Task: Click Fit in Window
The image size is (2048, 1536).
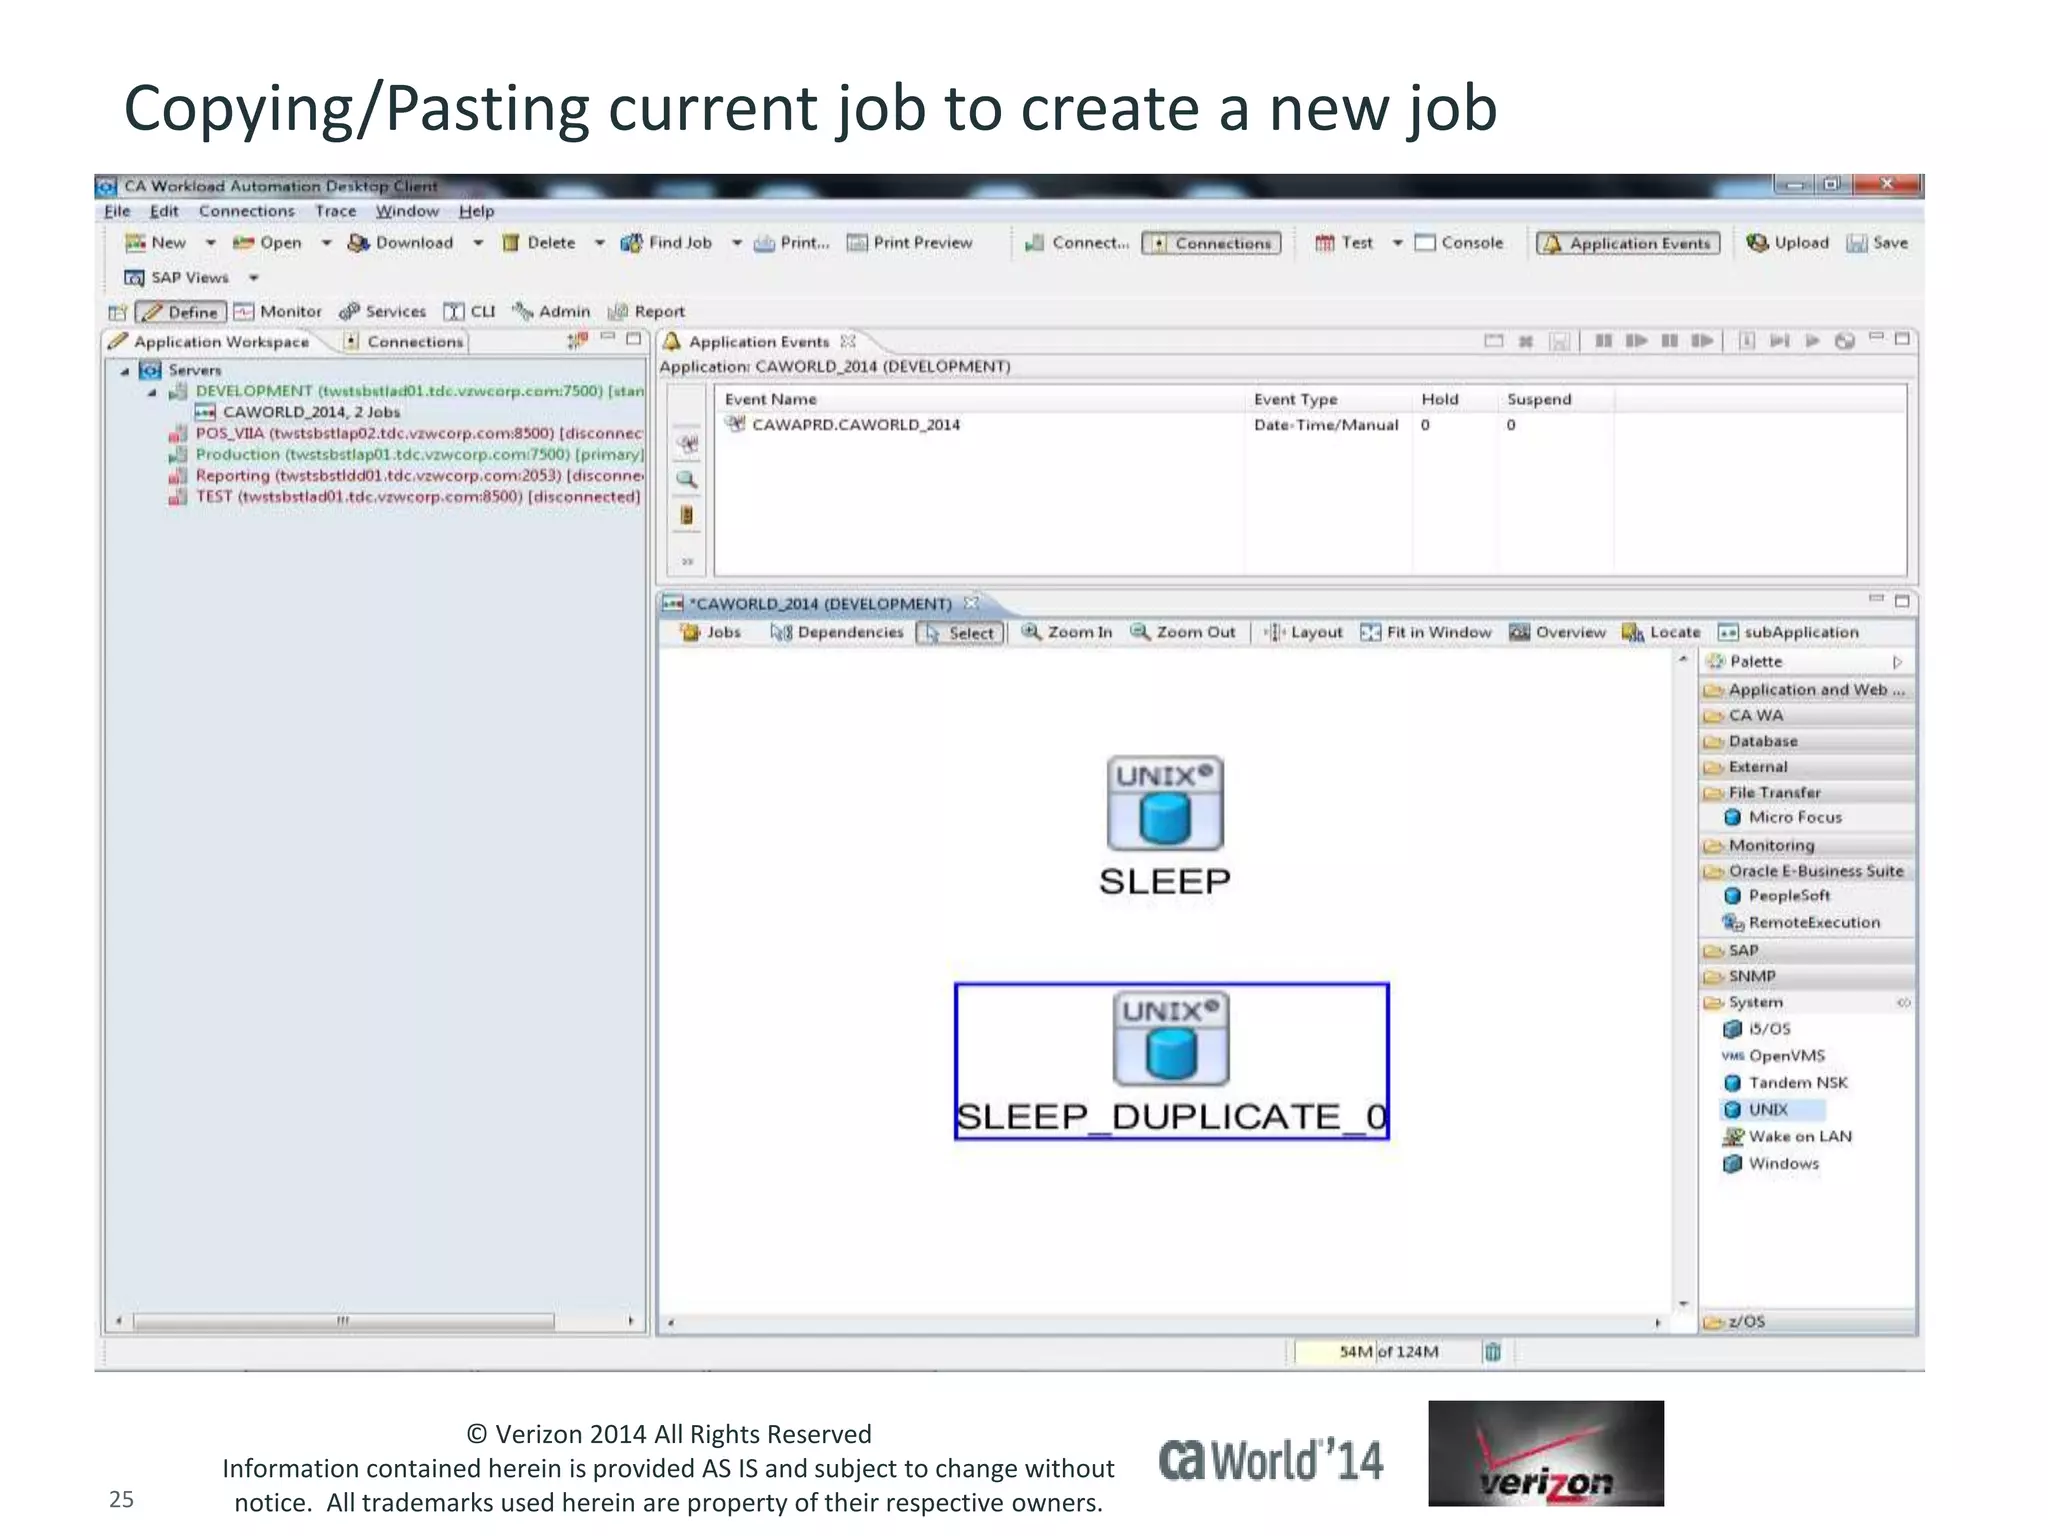Action: (x=1426, y=632)
